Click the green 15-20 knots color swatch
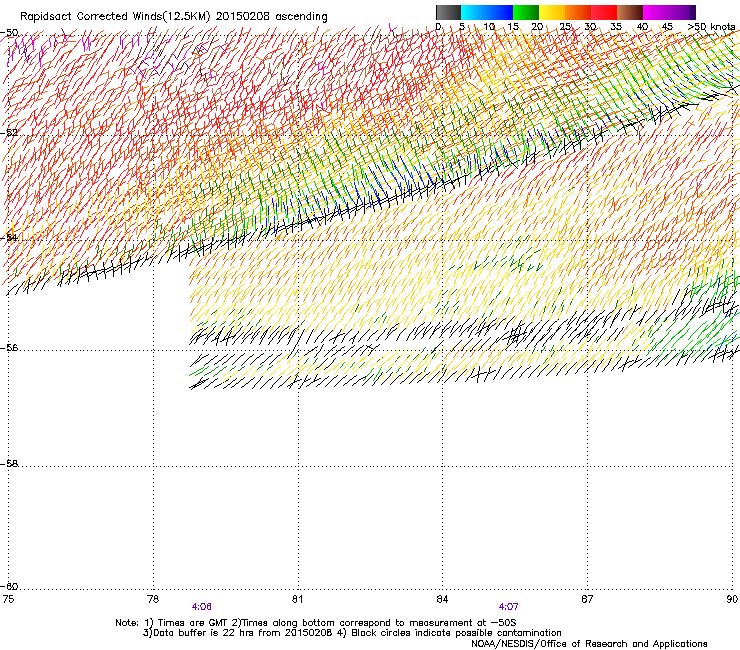The image size is (740, 650). pyautogui.click(x=526, y=12)
